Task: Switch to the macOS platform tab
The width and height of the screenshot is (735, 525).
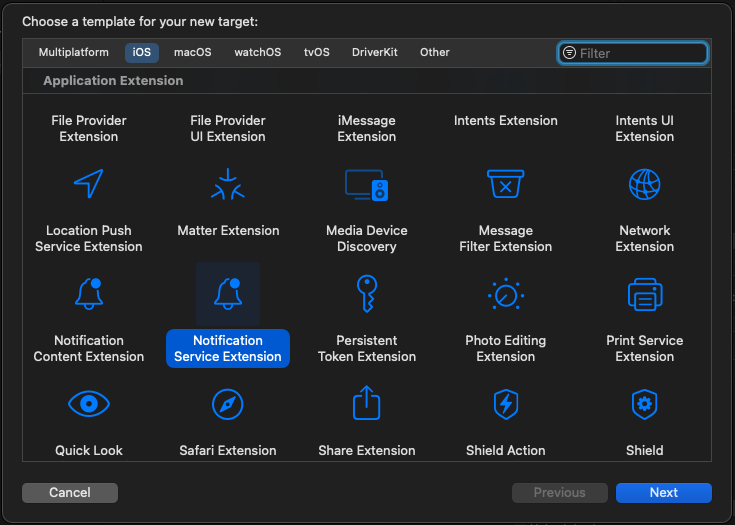Action: (192, 52)
